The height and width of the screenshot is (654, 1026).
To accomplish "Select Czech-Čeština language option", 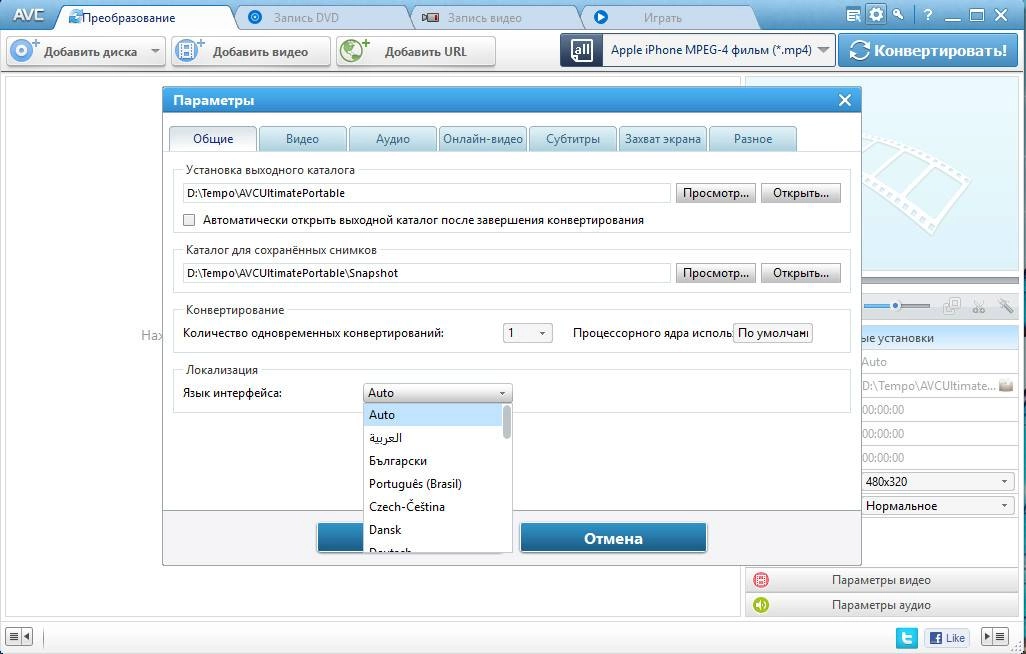I will click(433, 507).
